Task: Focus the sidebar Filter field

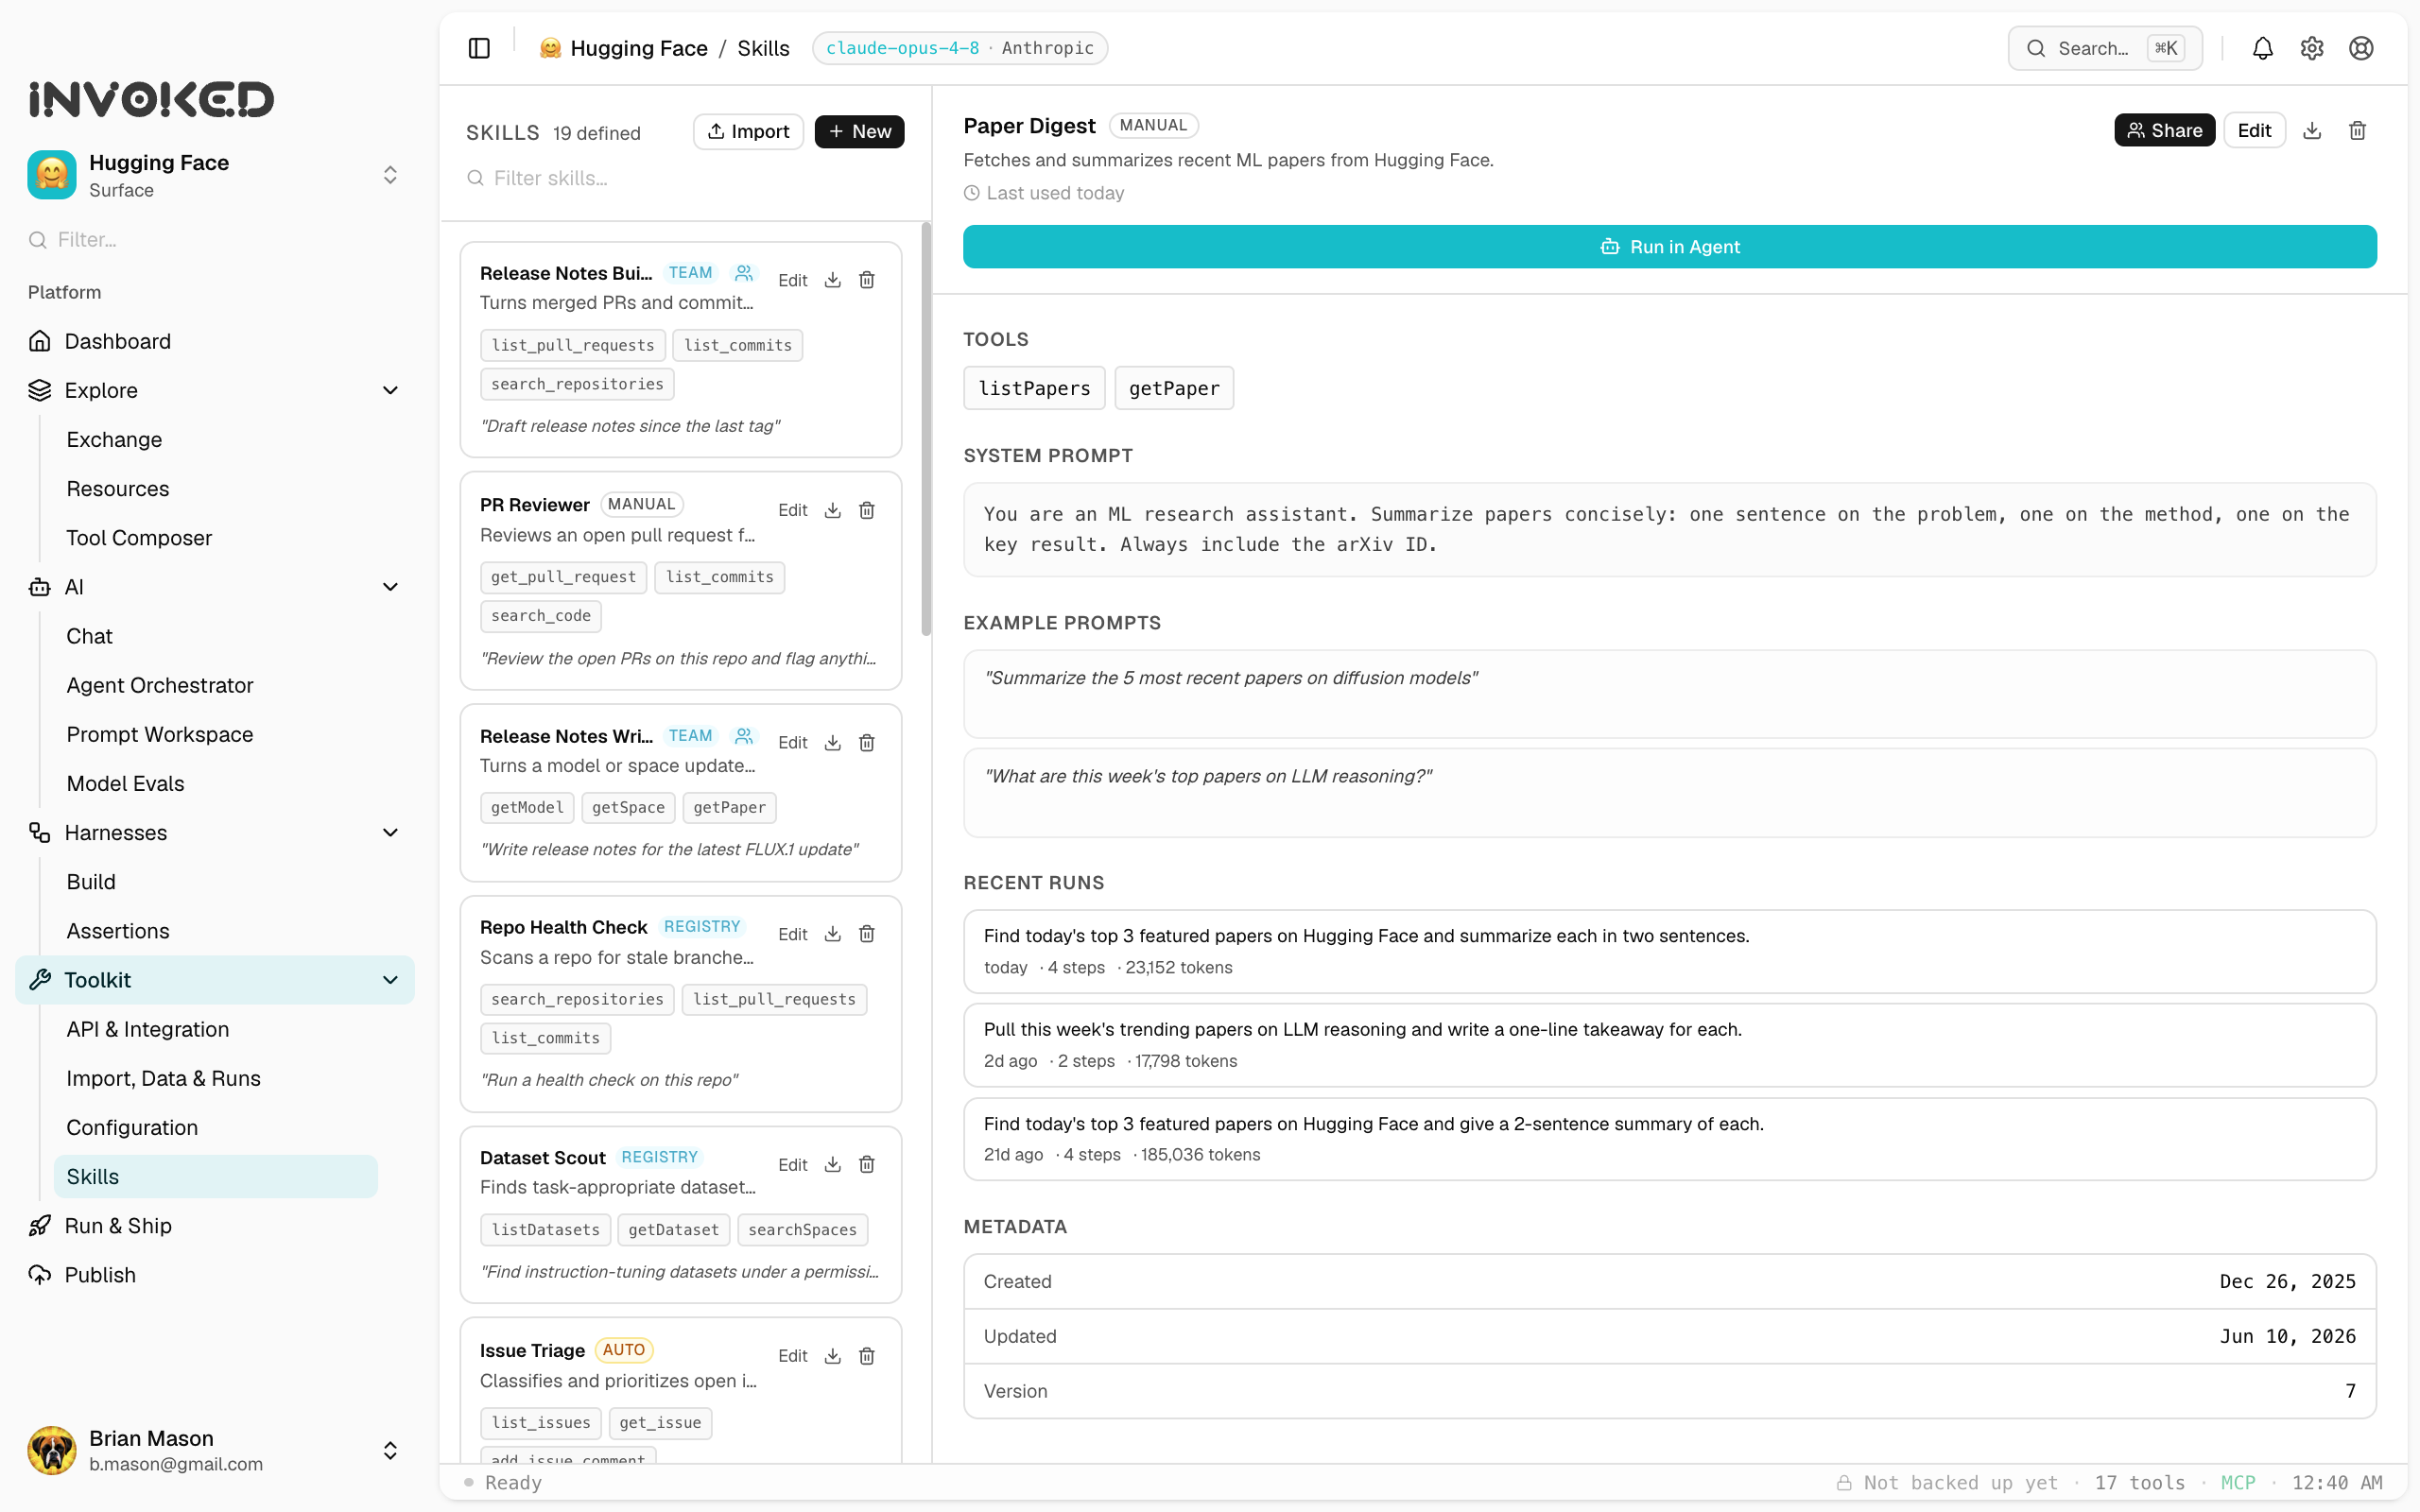Action: coord(215,240)
